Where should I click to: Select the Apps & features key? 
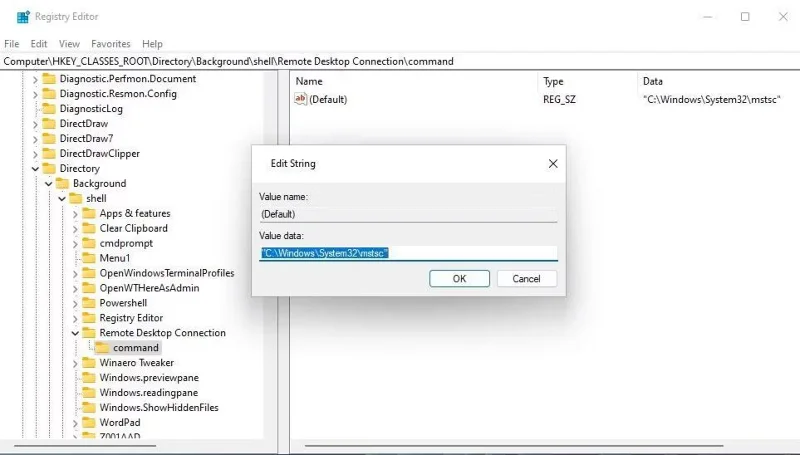click(135, 213)
